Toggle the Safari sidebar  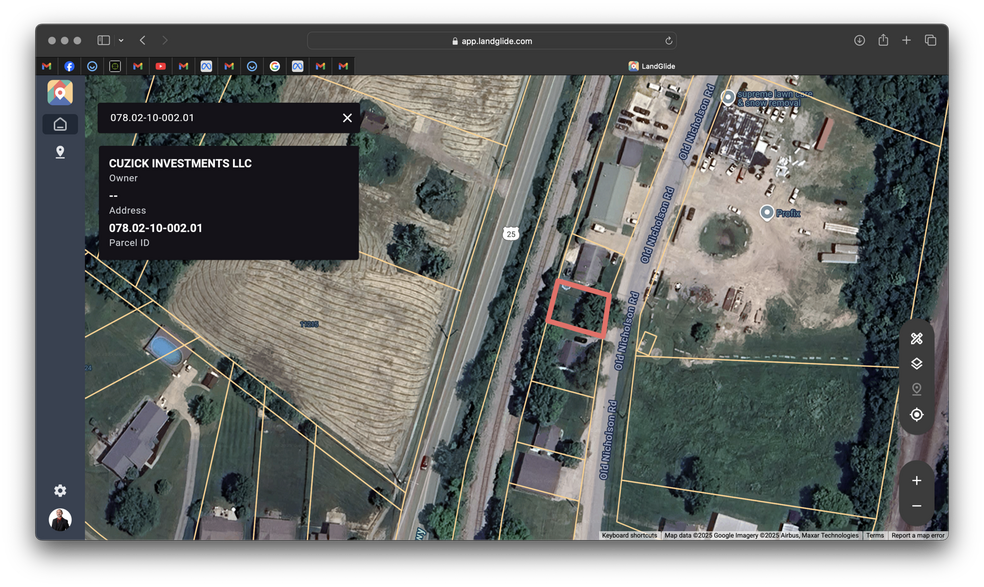(x=103, y=40)
